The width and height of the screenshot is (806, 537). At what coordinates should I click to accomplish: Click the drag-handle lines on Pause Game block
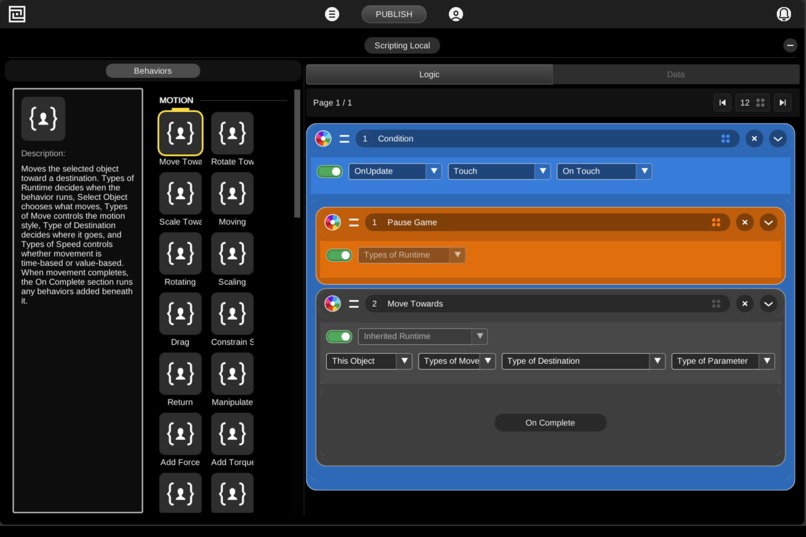354,223
